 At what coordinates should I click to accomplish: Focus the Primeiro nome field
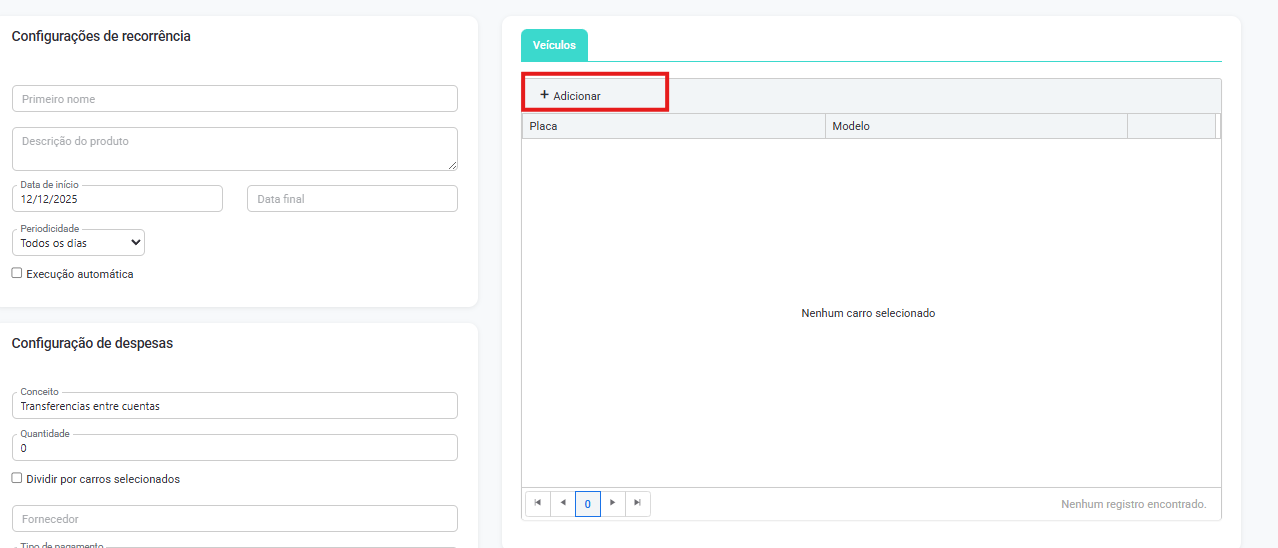coord(234,99)
